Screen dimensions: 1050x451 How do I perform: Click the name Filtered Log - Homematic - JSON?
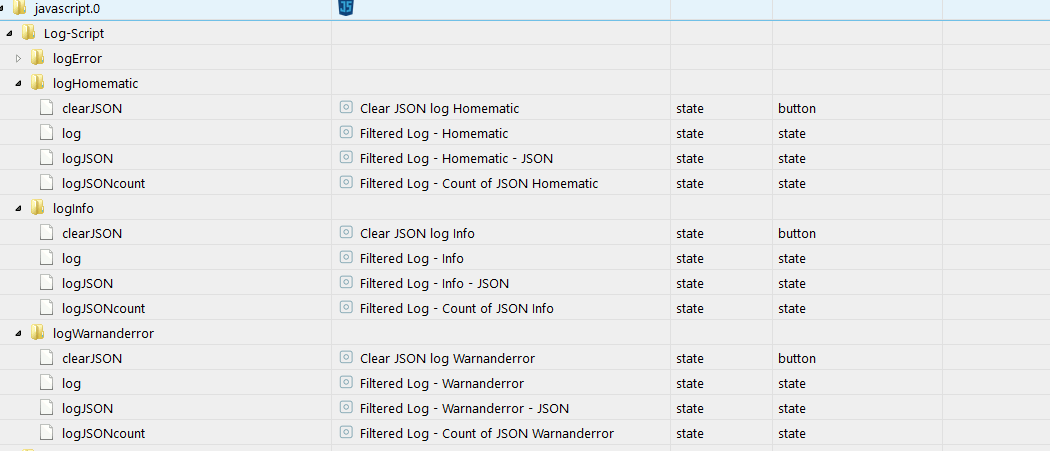click(x=456, y=158)
